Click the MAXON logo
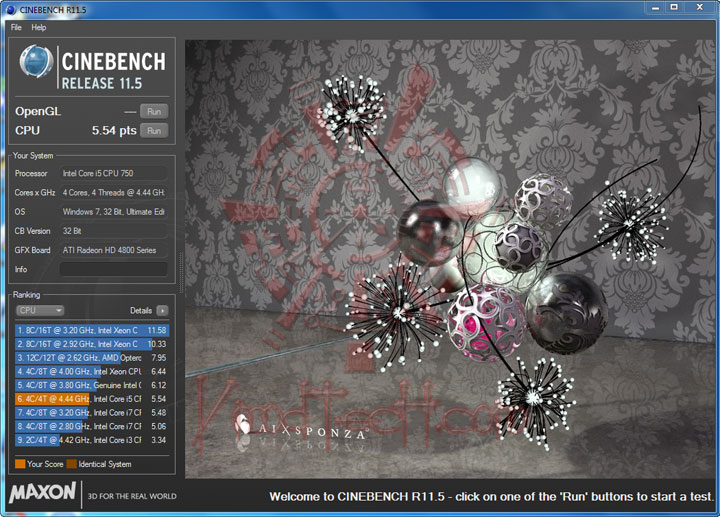The width and height of the screenshot is (720, 517). coord(42,493)
